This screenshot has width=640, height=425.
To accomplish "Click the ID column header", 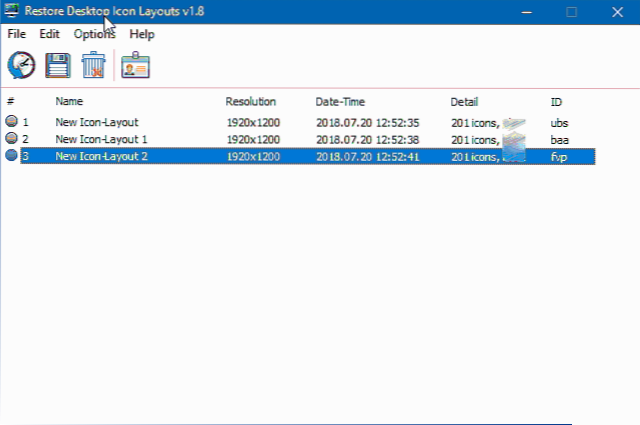I will [x=556, y=102].
